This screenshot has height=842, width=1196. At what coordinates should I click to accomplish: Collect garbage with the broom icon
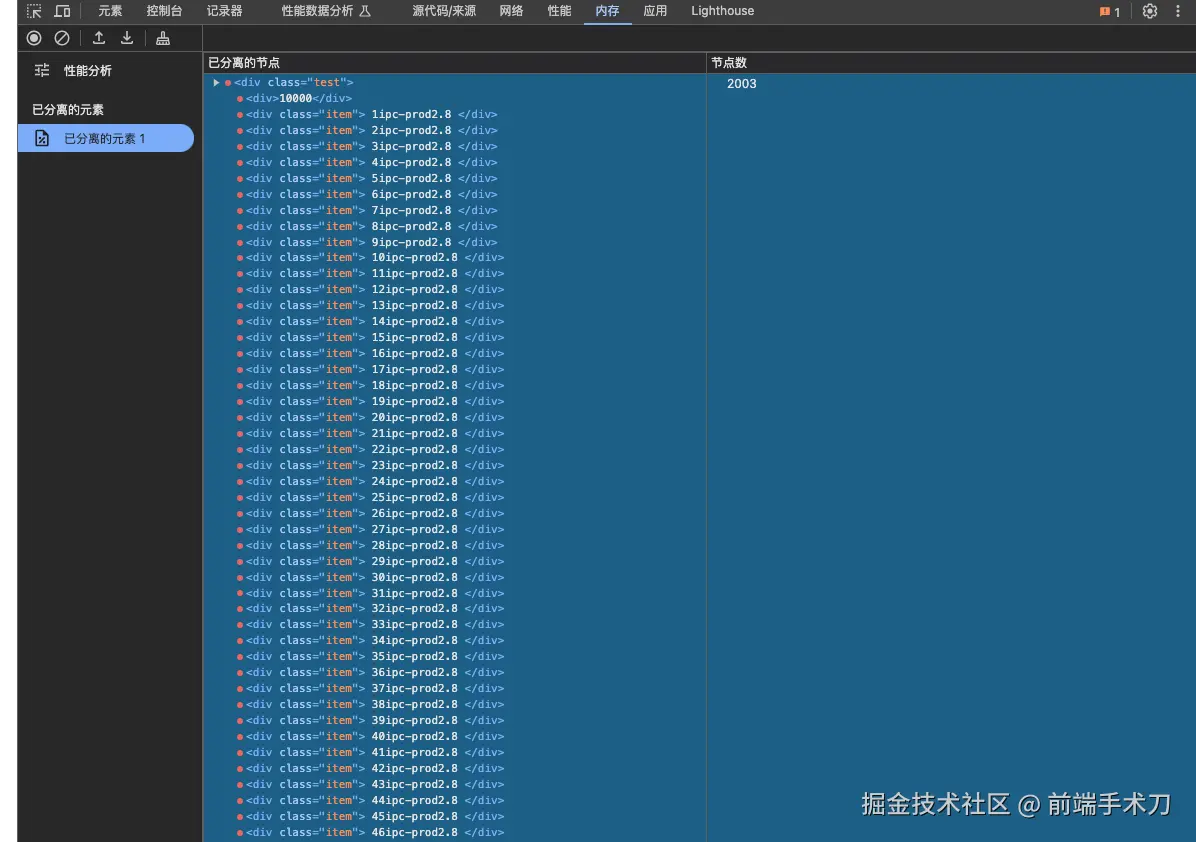tap(162, 38)
